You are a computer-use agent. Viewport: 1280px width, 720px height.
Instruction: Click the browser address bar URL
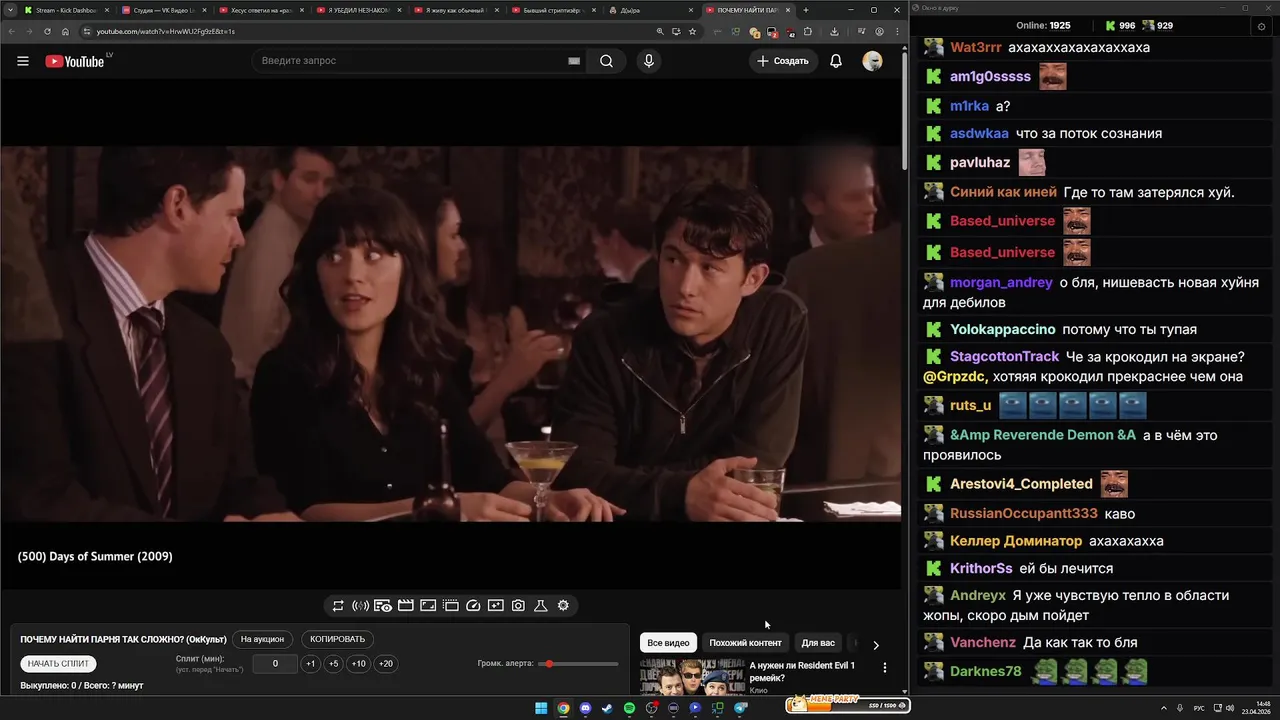tap(166, 31)
